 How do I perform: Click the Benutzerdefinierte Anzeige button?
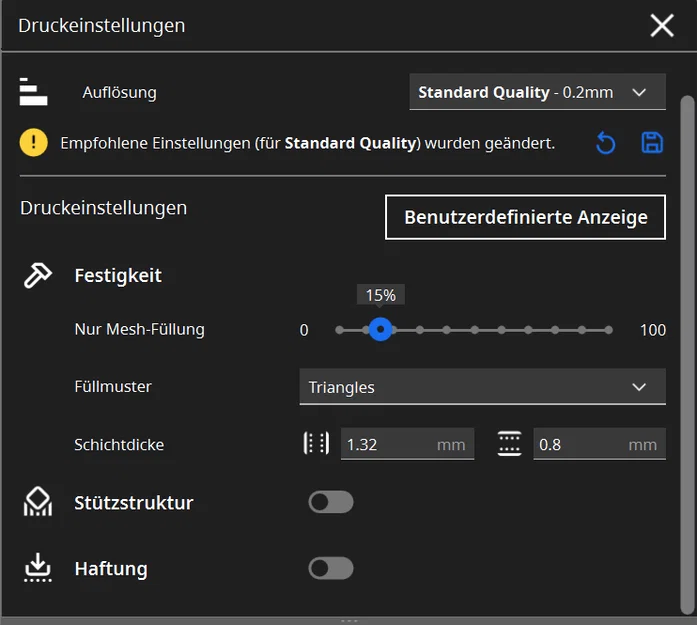point(525,217)
